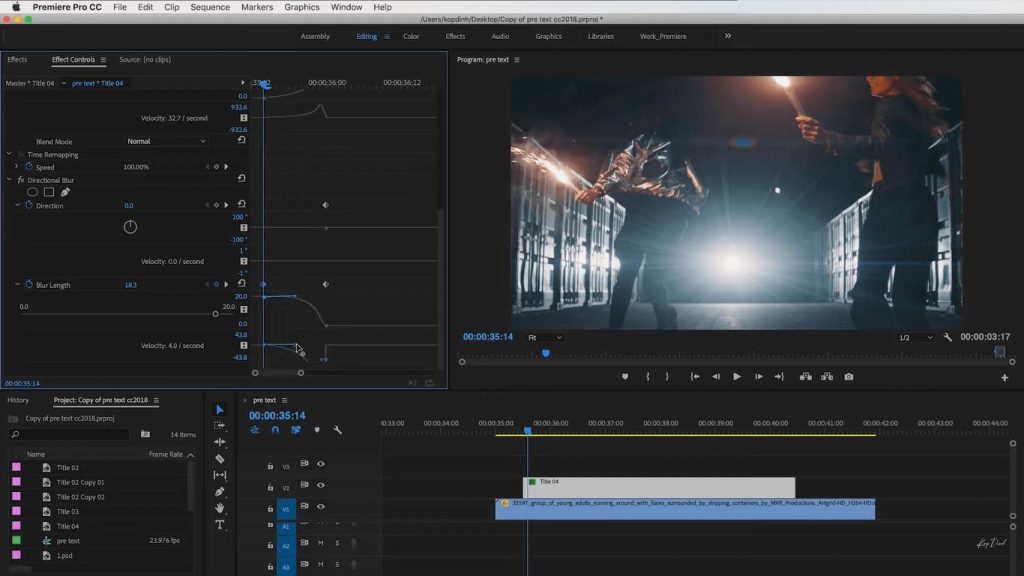
Task: Expand the Speed property
Action: [x=16, y=167]
